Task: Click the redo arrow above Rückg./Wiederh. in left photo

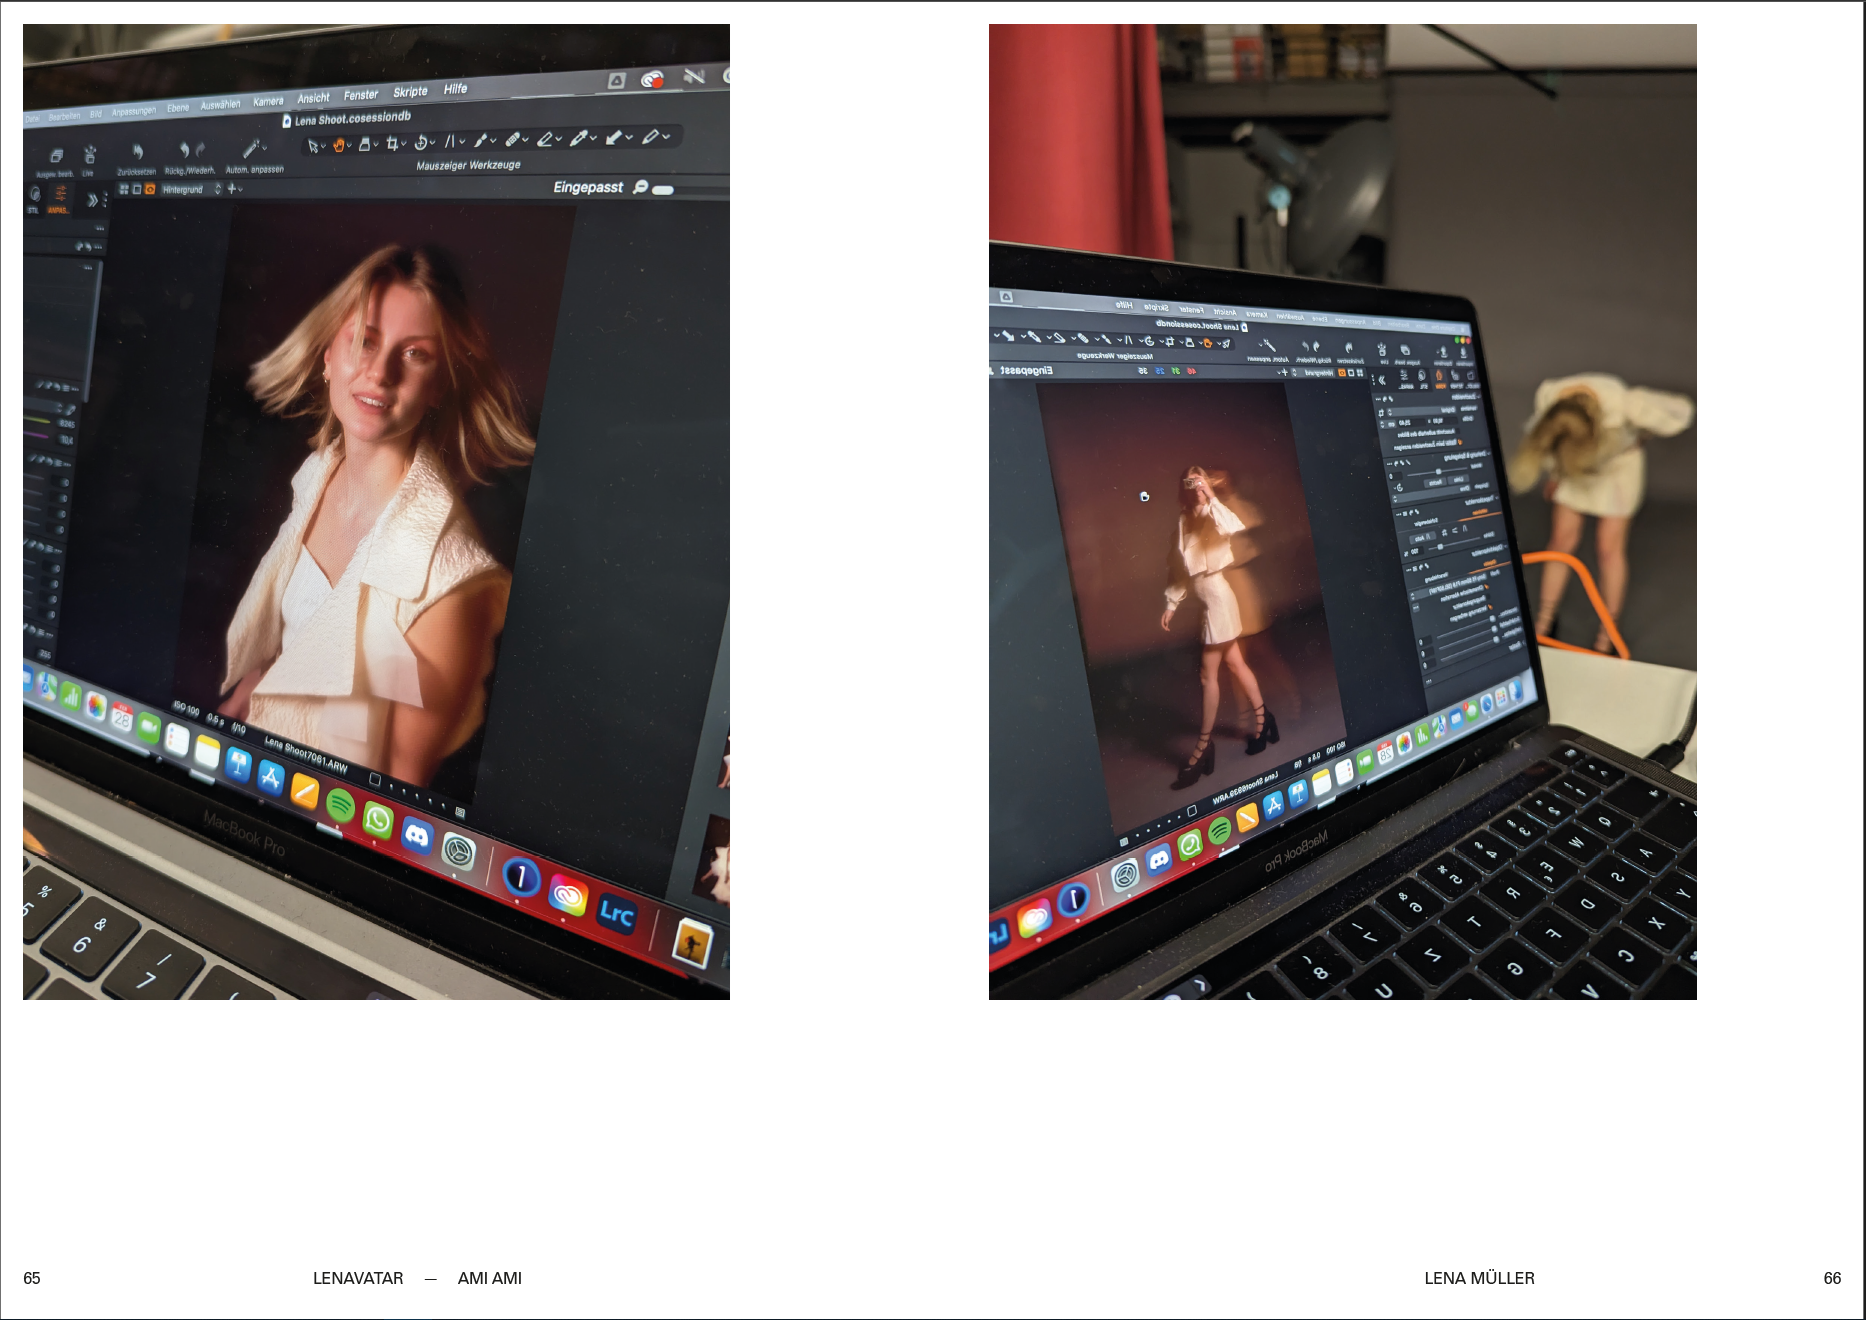Action: [x=200, y=150]
